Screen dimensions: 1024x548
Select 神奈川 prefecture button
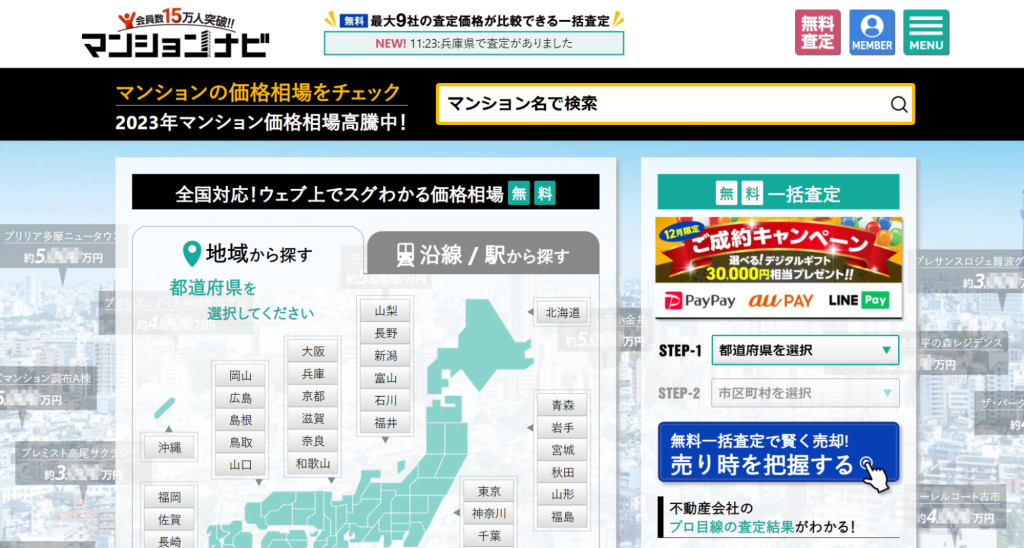[489, 513]
